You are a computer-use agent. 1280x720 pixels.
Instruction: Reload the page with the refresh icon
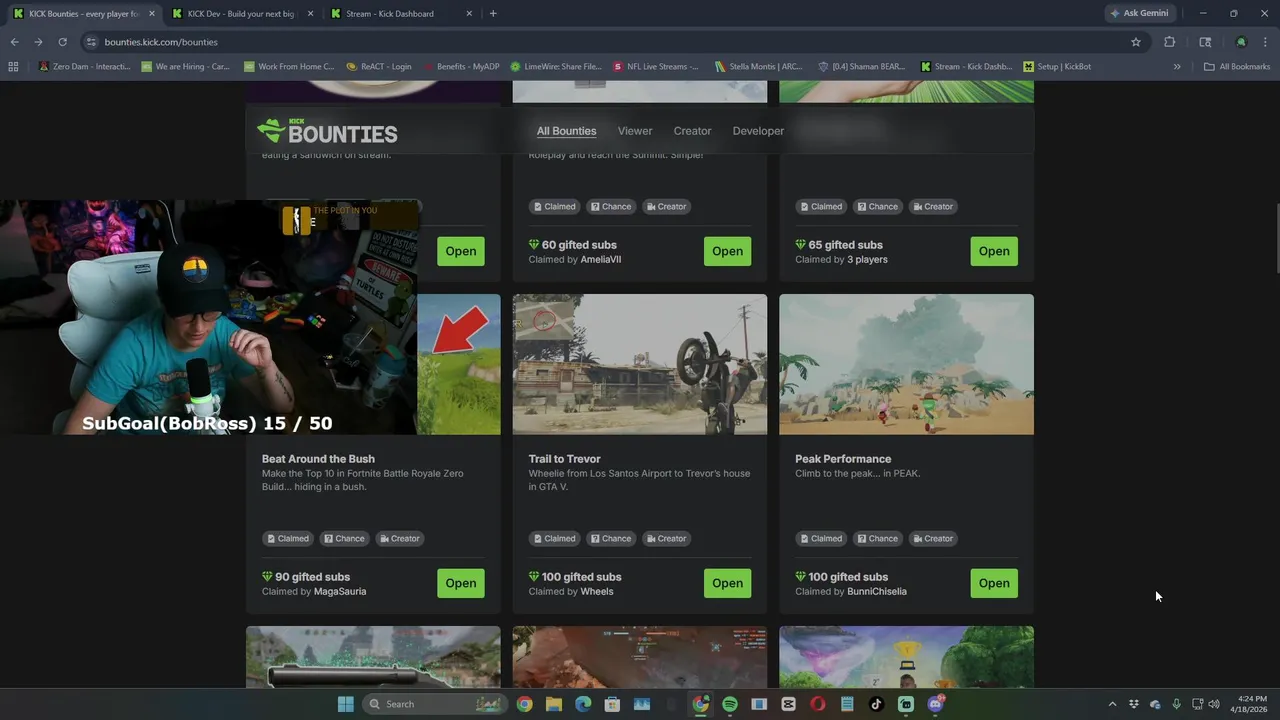click(x=62, y=42)
